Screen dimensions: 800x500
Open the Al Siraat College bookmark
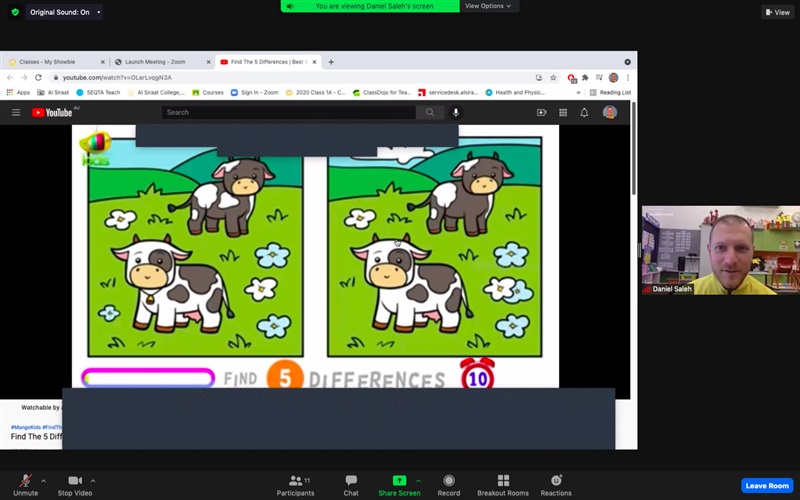pos(156,92)
